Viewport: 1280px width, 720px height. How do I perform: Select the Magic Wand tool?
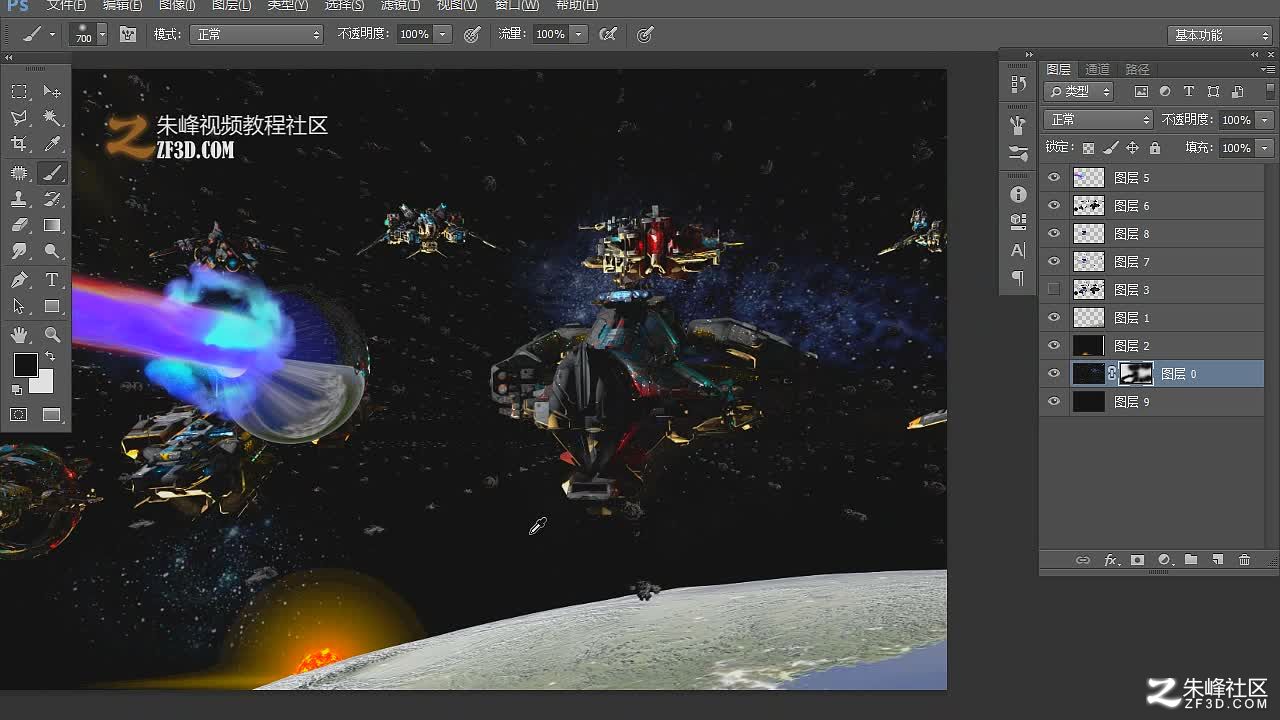point(52,118)
